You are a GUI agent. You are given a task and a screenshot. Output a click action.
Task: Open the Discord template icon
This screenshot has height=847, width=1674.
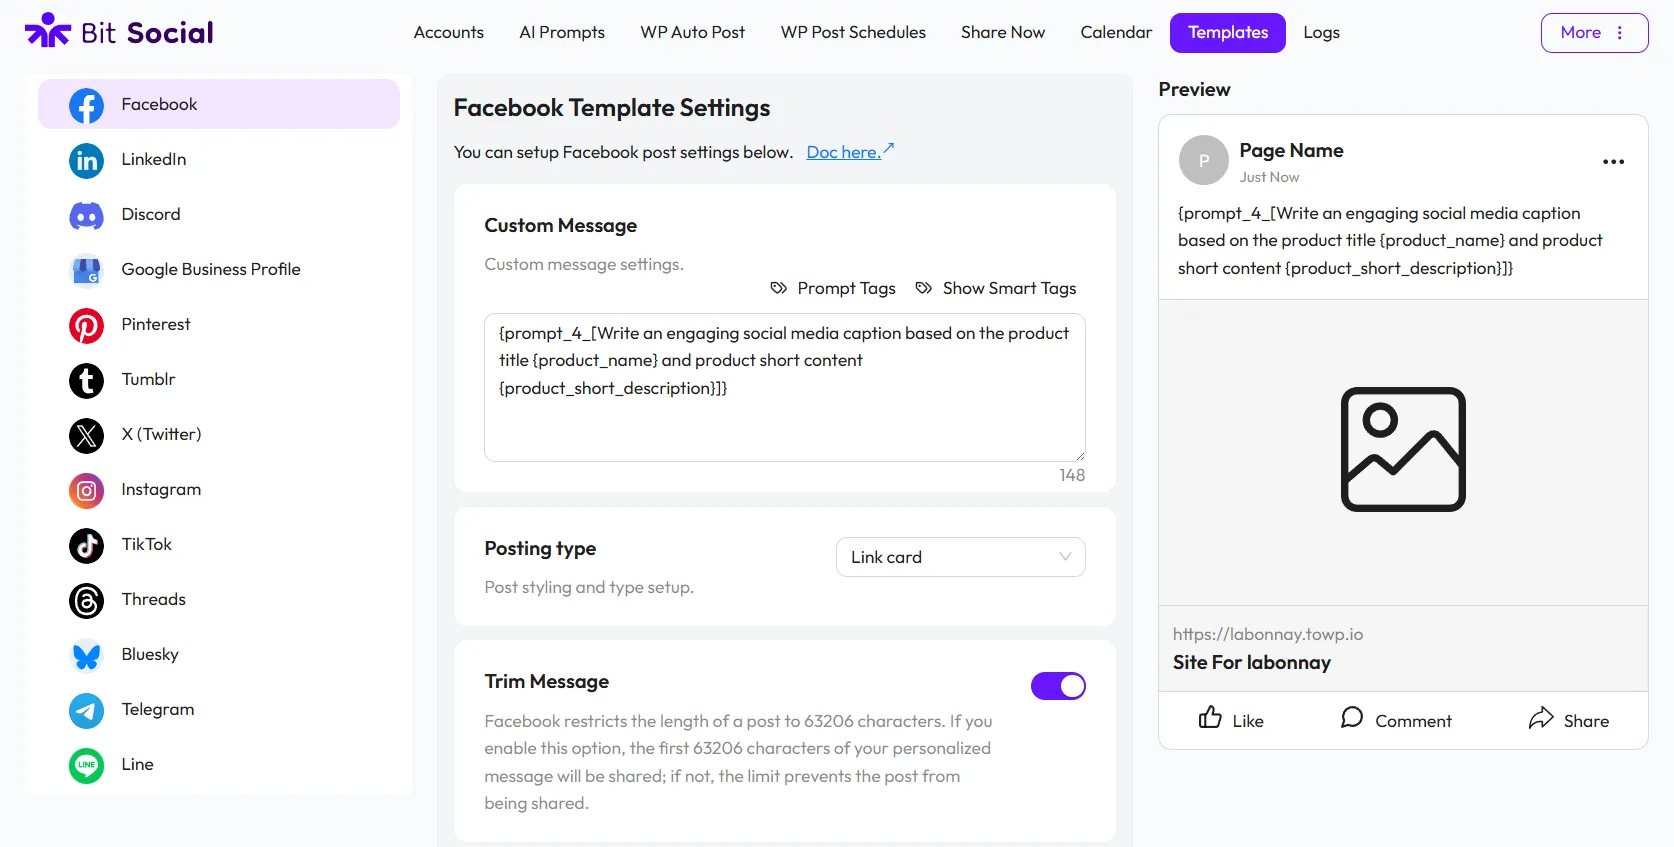coord(86,215)
